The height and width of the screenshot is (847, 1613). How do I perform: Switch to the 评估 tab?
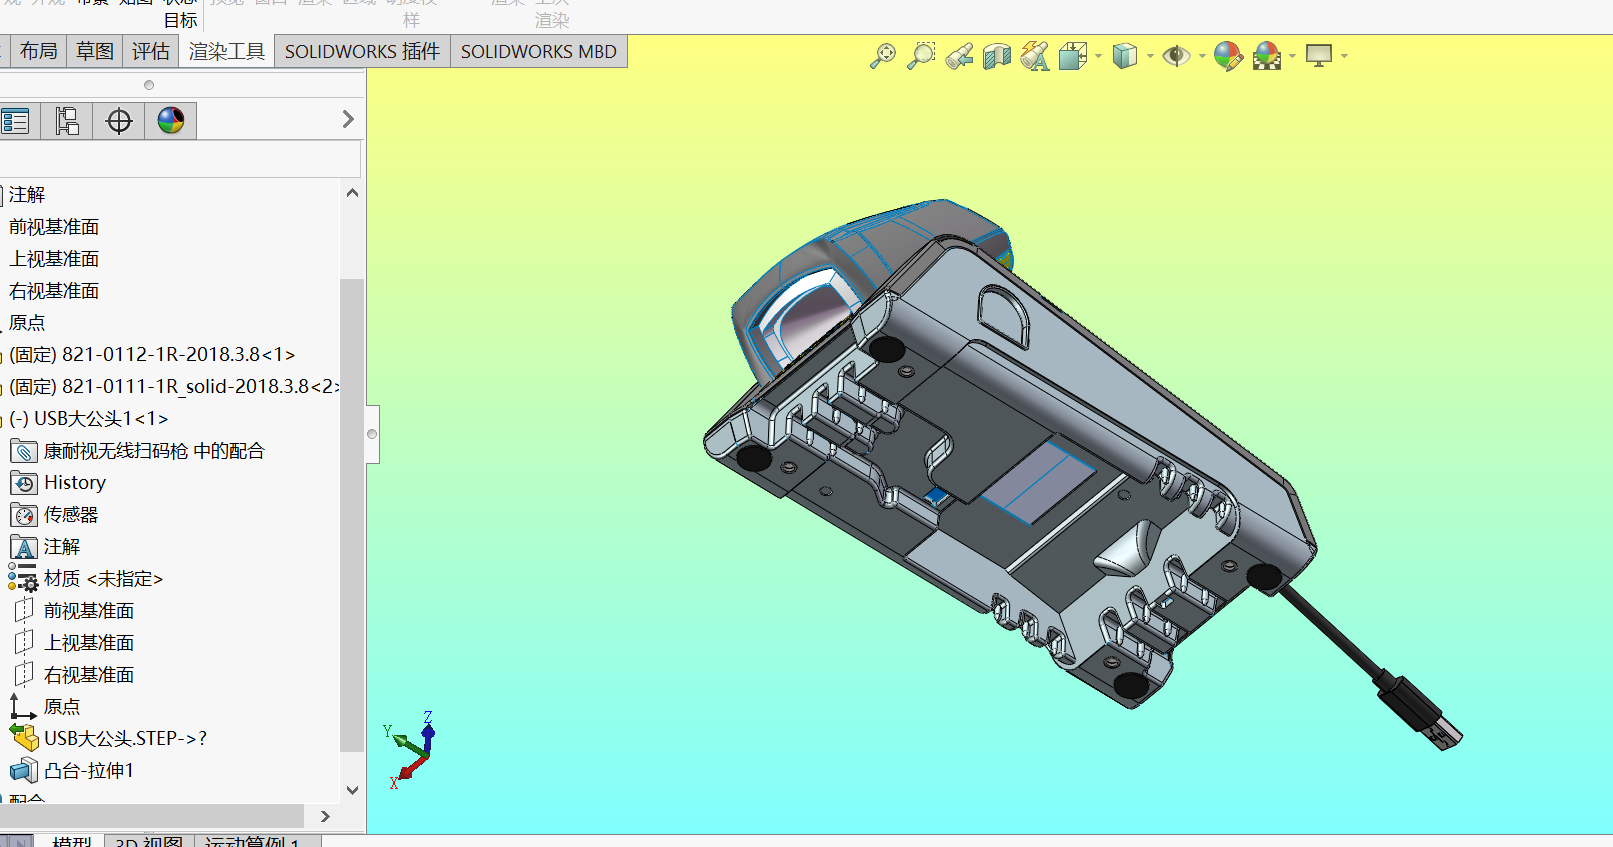(151, 52)
